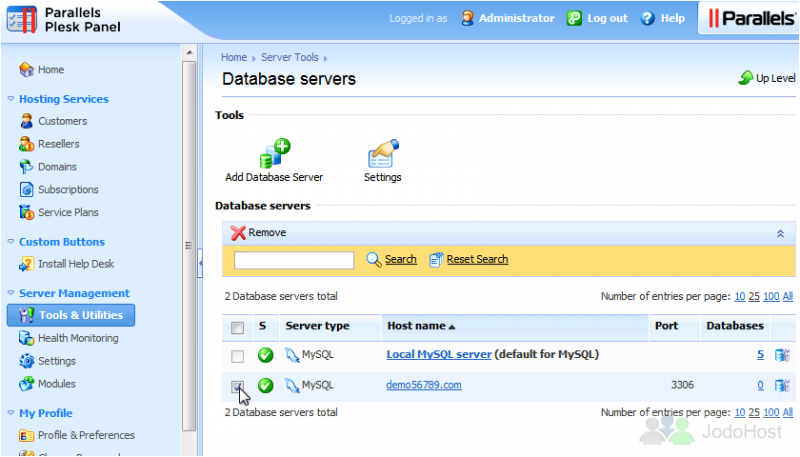The width and height of the screenshot is (800, 457).
Task: Click the magnifying glass Search icon
Action: (x=373, y=260)
